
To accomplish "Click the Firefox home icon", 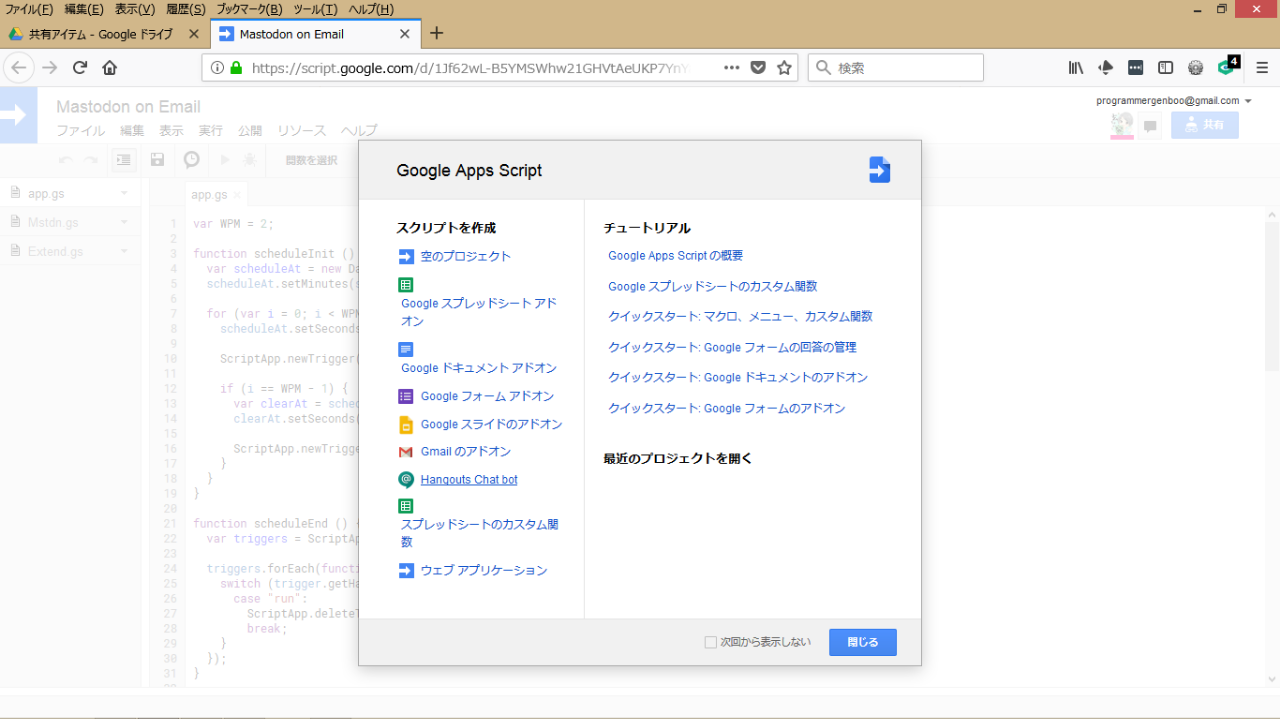I will pyautogui.click(x=110, y=68).
